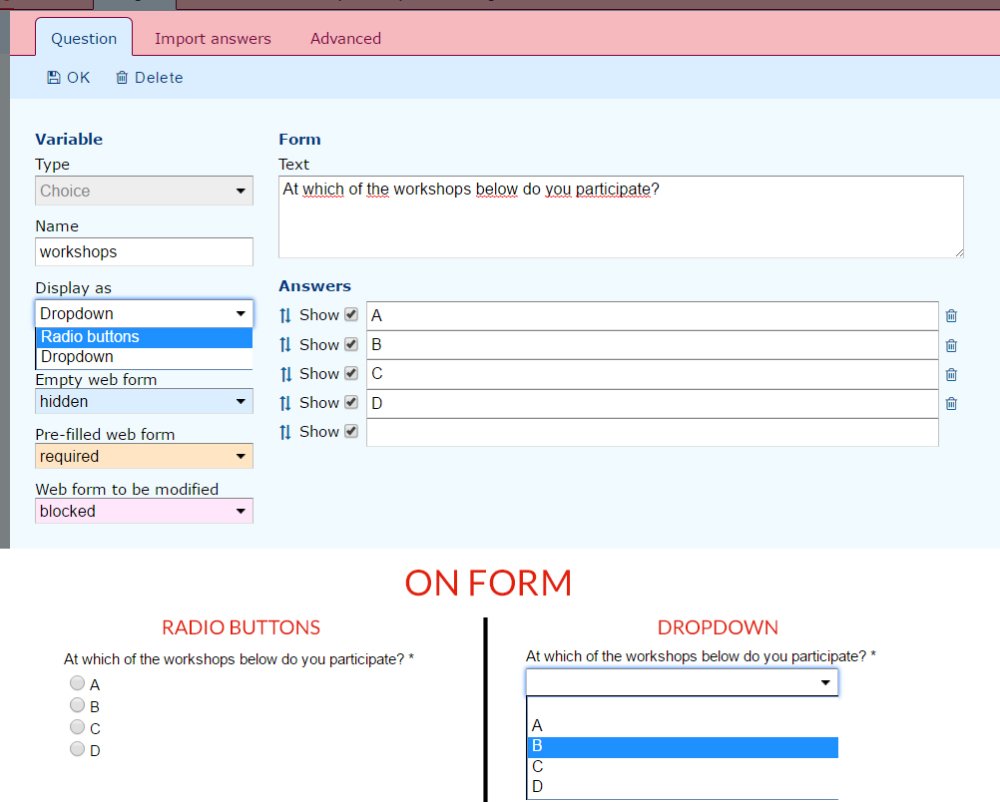Screen dimensions: 1000x802
Task: Open the Pre-filled web form dropdown
Action: pyautogui.click(x=144, y=456)
